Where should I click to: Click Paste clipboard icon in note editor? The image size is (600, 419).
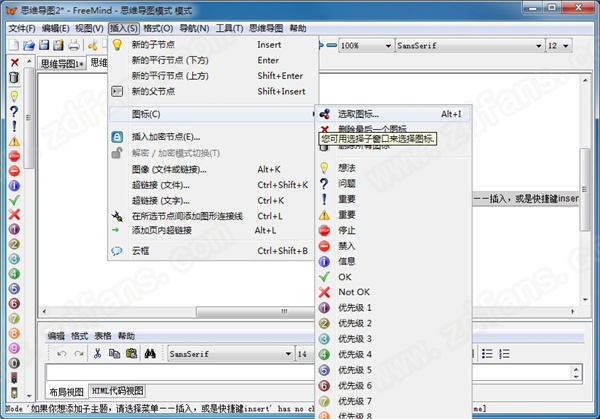pos(131,354)
